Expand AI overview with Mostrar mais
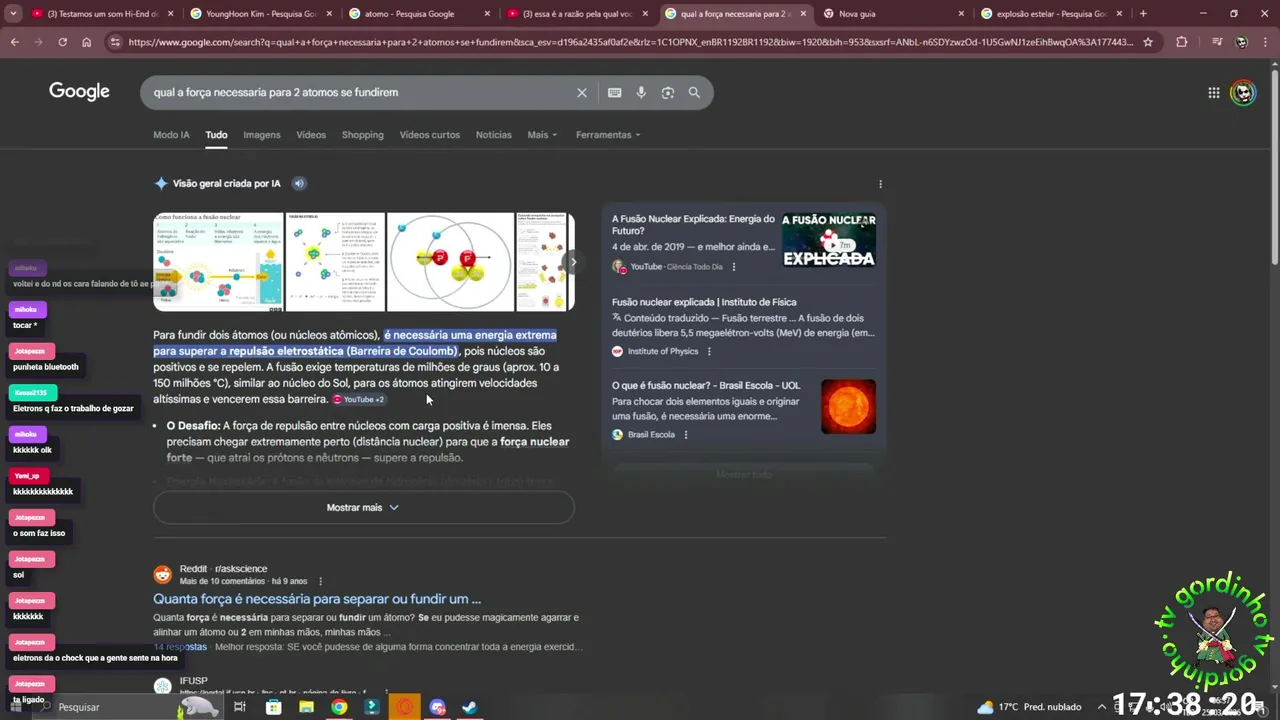This screenshot has width=1280, height=720. point(363,507)
